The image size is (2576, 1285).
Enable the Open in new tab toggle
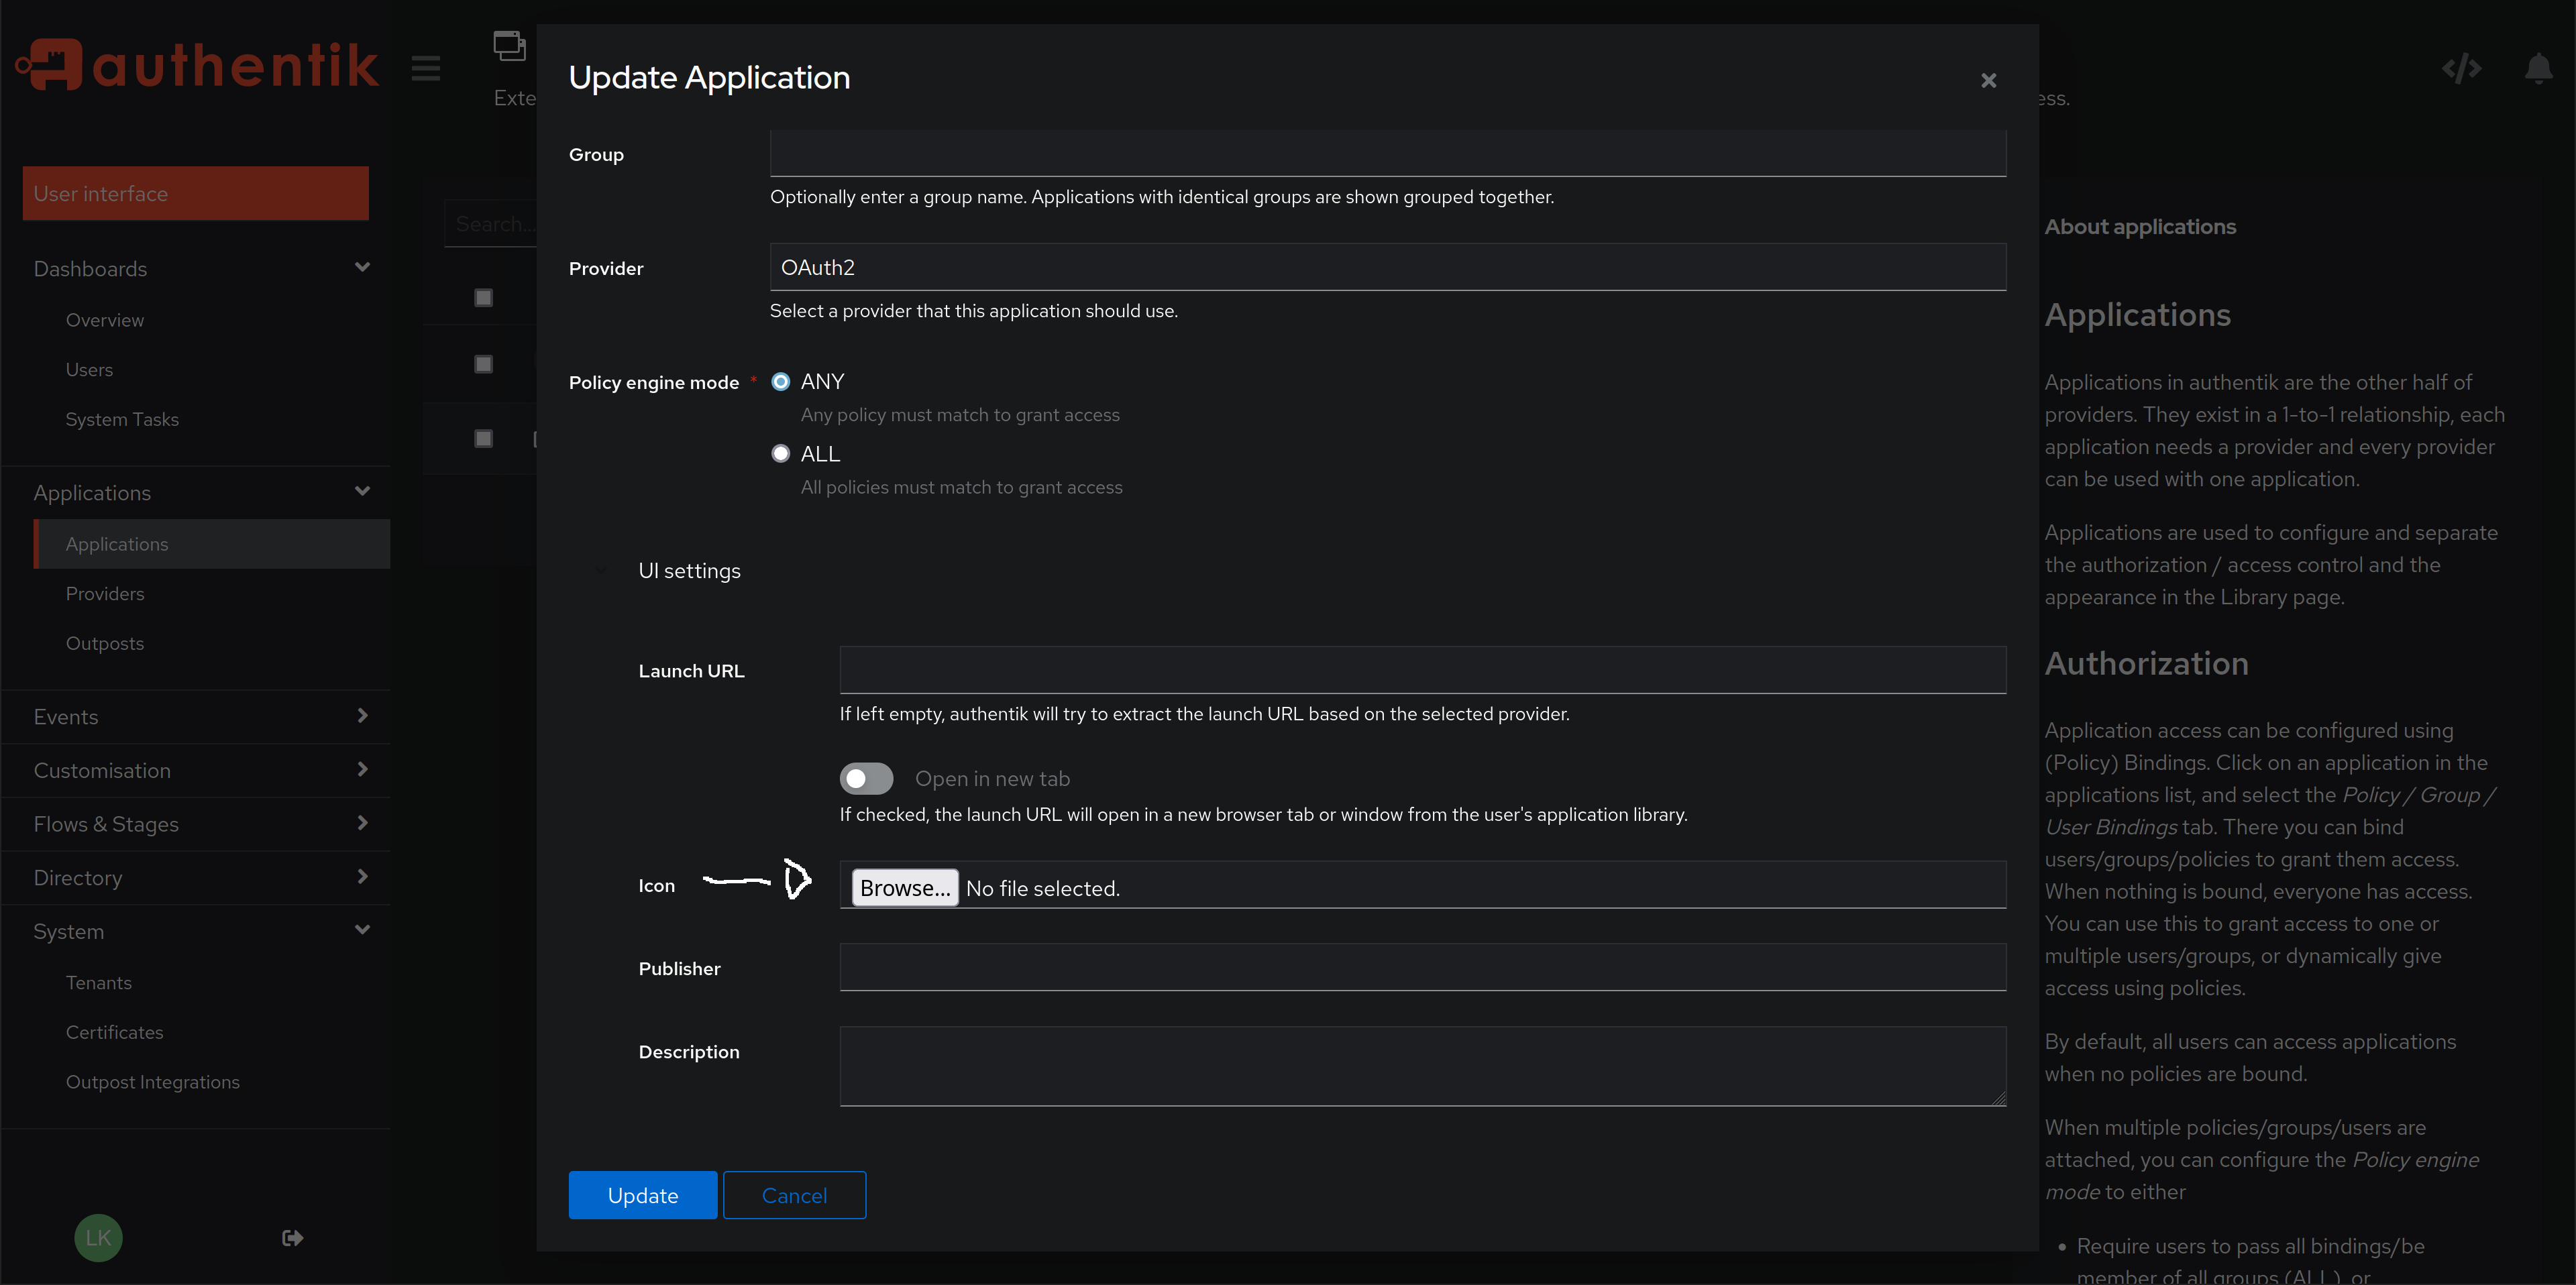coord(866,778)
